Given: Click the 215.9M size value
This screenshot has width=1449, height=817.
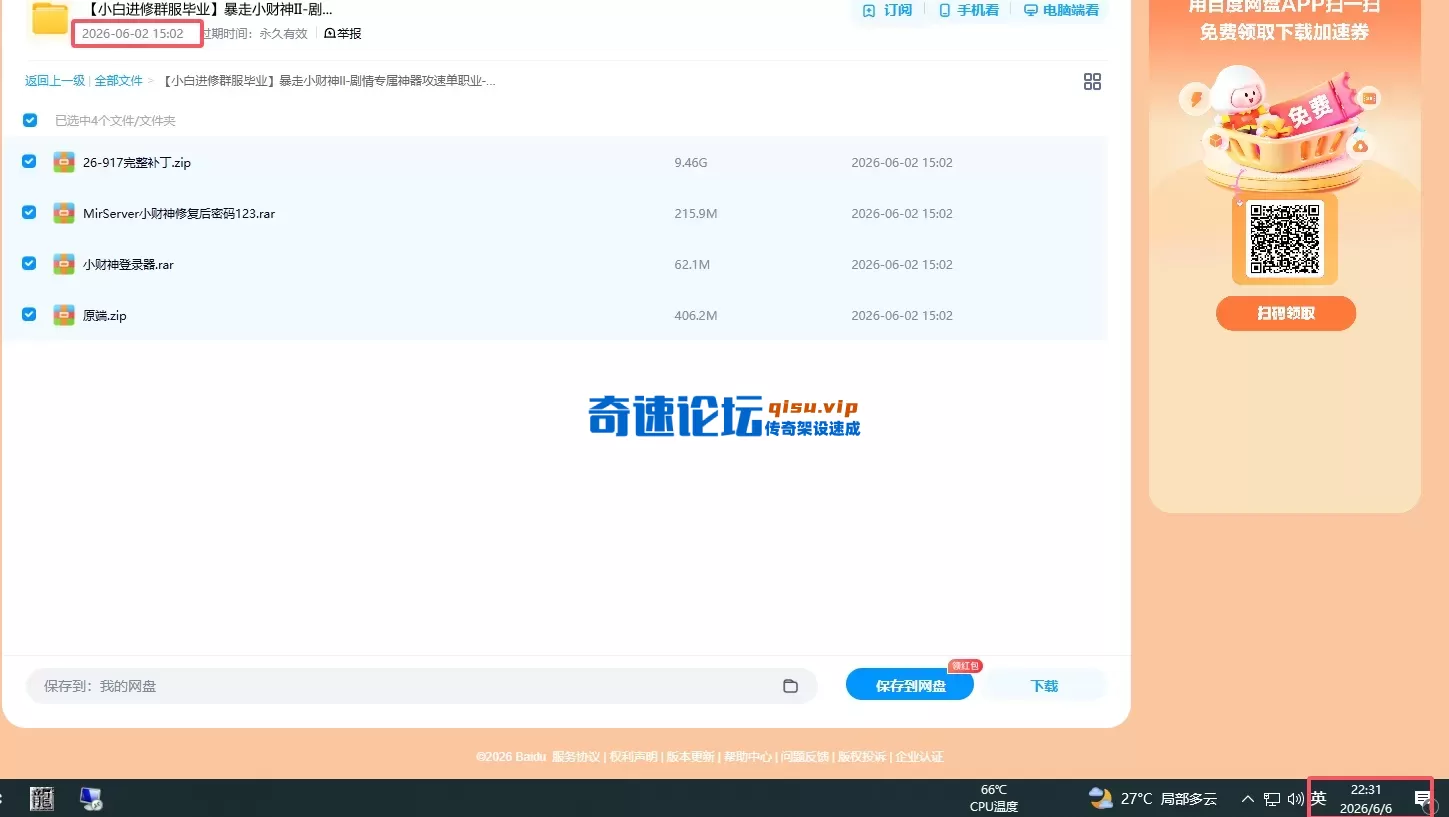Looking at the screenshot, I should [696, 213].
